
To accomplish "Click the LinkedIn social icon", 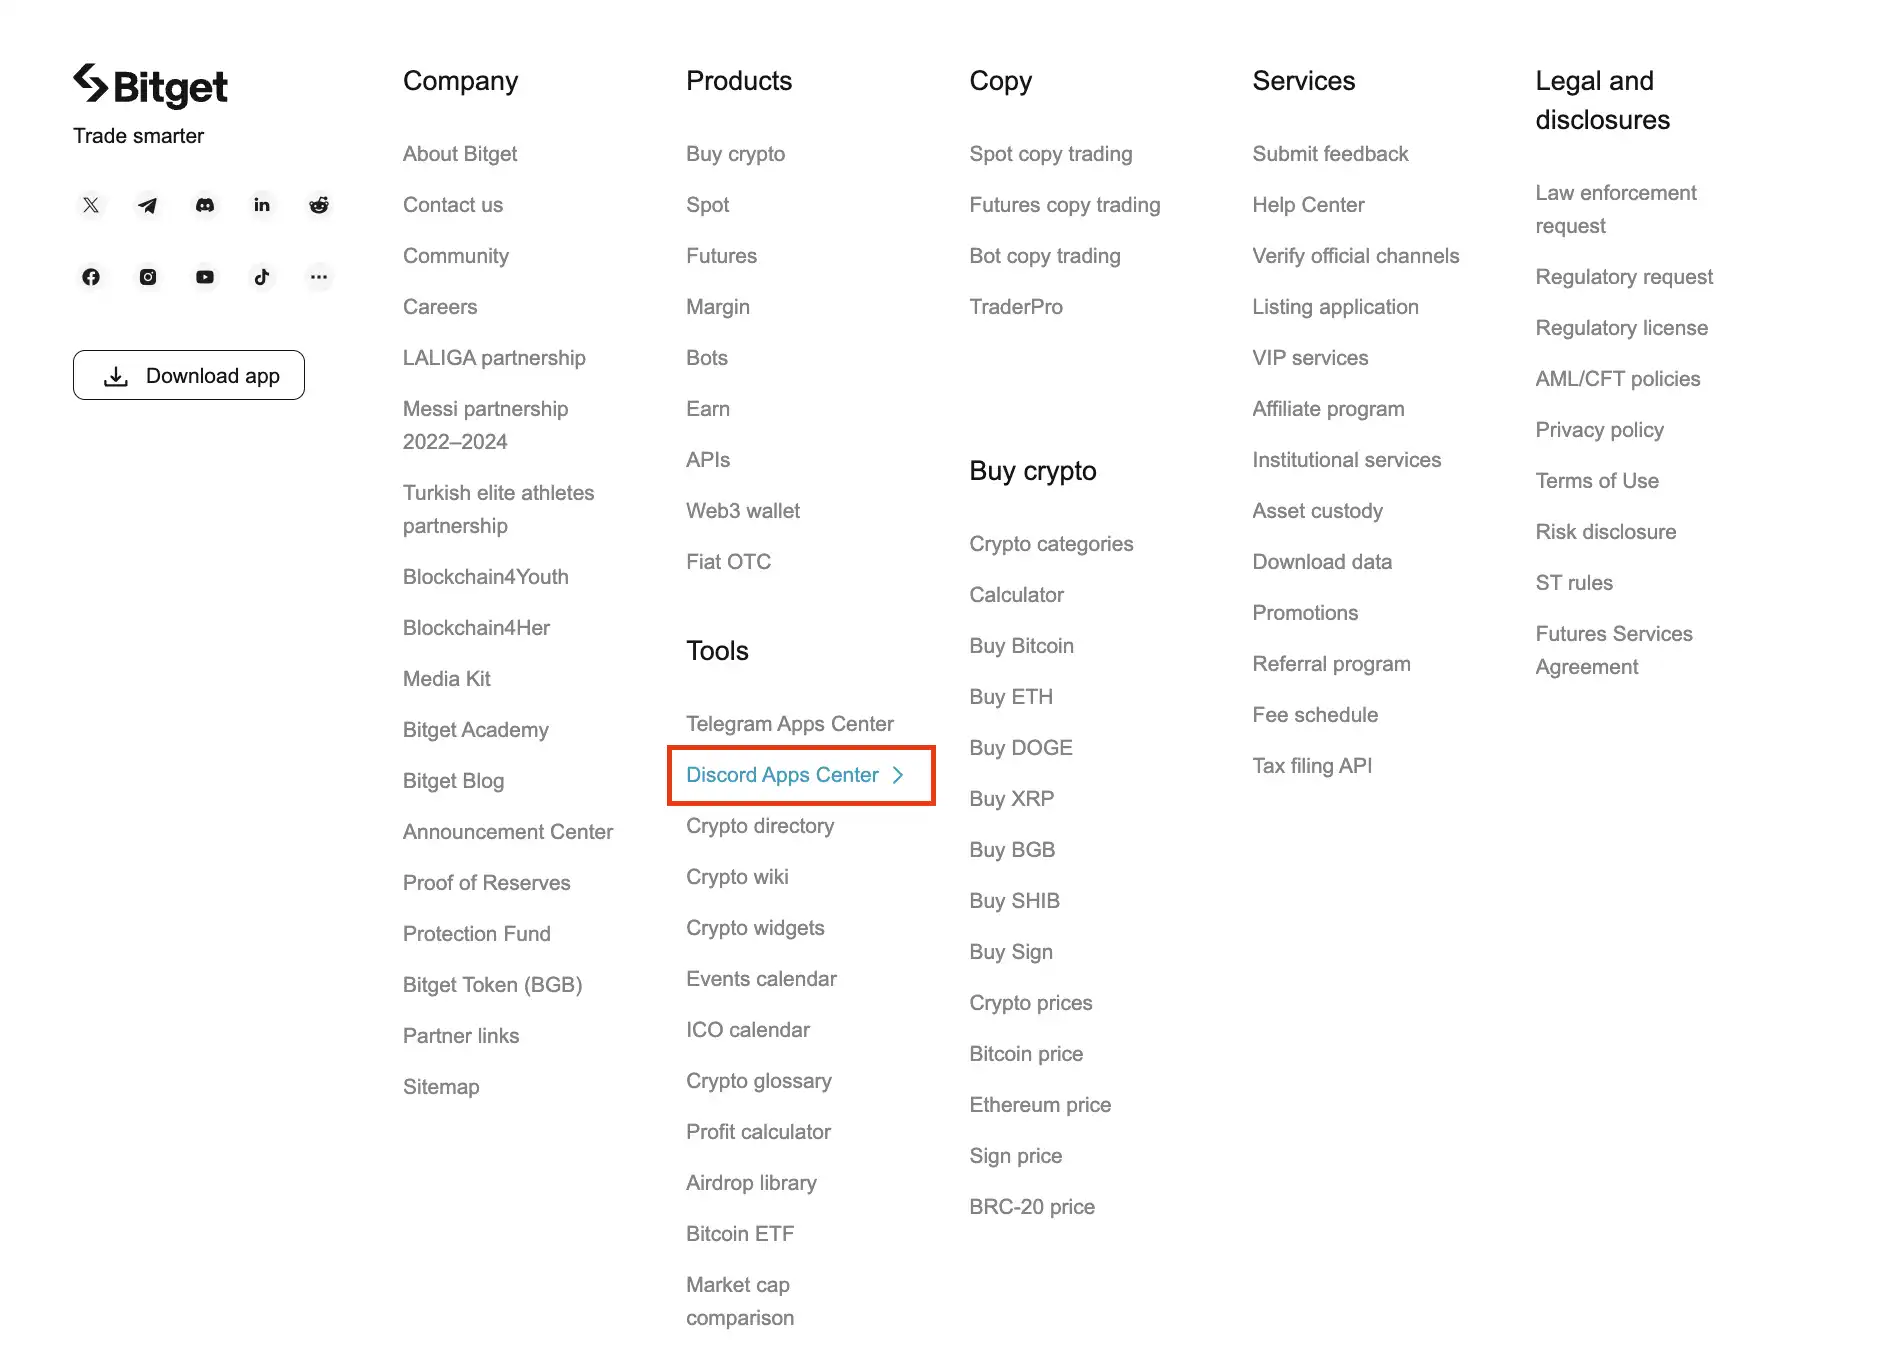I will [262, 205].
